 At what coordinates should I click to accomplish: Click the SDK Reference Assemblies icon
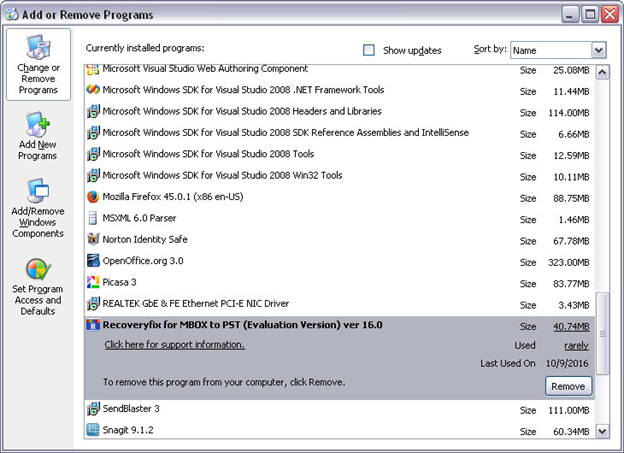click(x=93, y=133)
